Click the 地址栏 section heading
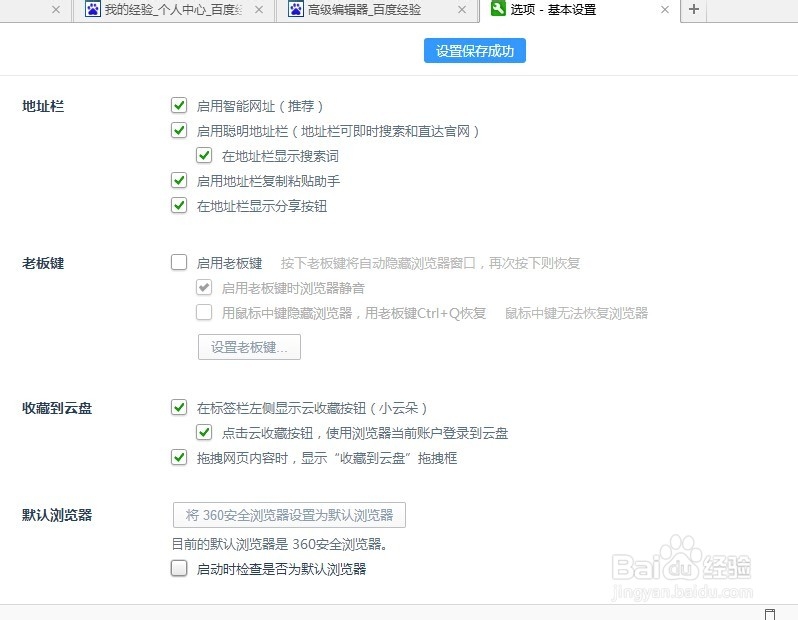 tap(43, 106)
